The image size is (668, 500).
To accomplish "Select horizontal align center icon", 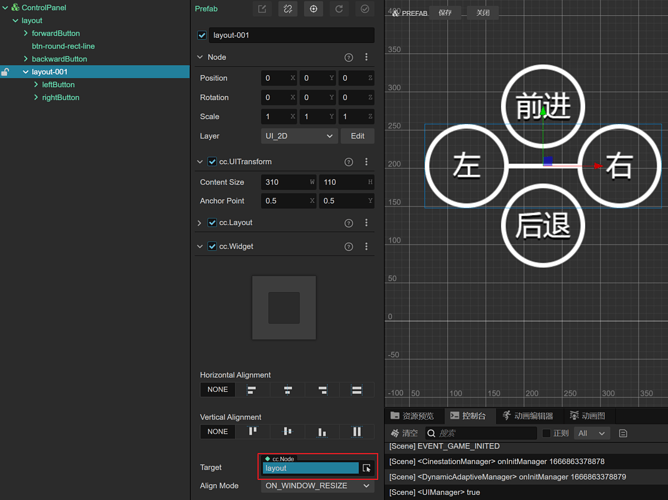I will click(288, 390).
